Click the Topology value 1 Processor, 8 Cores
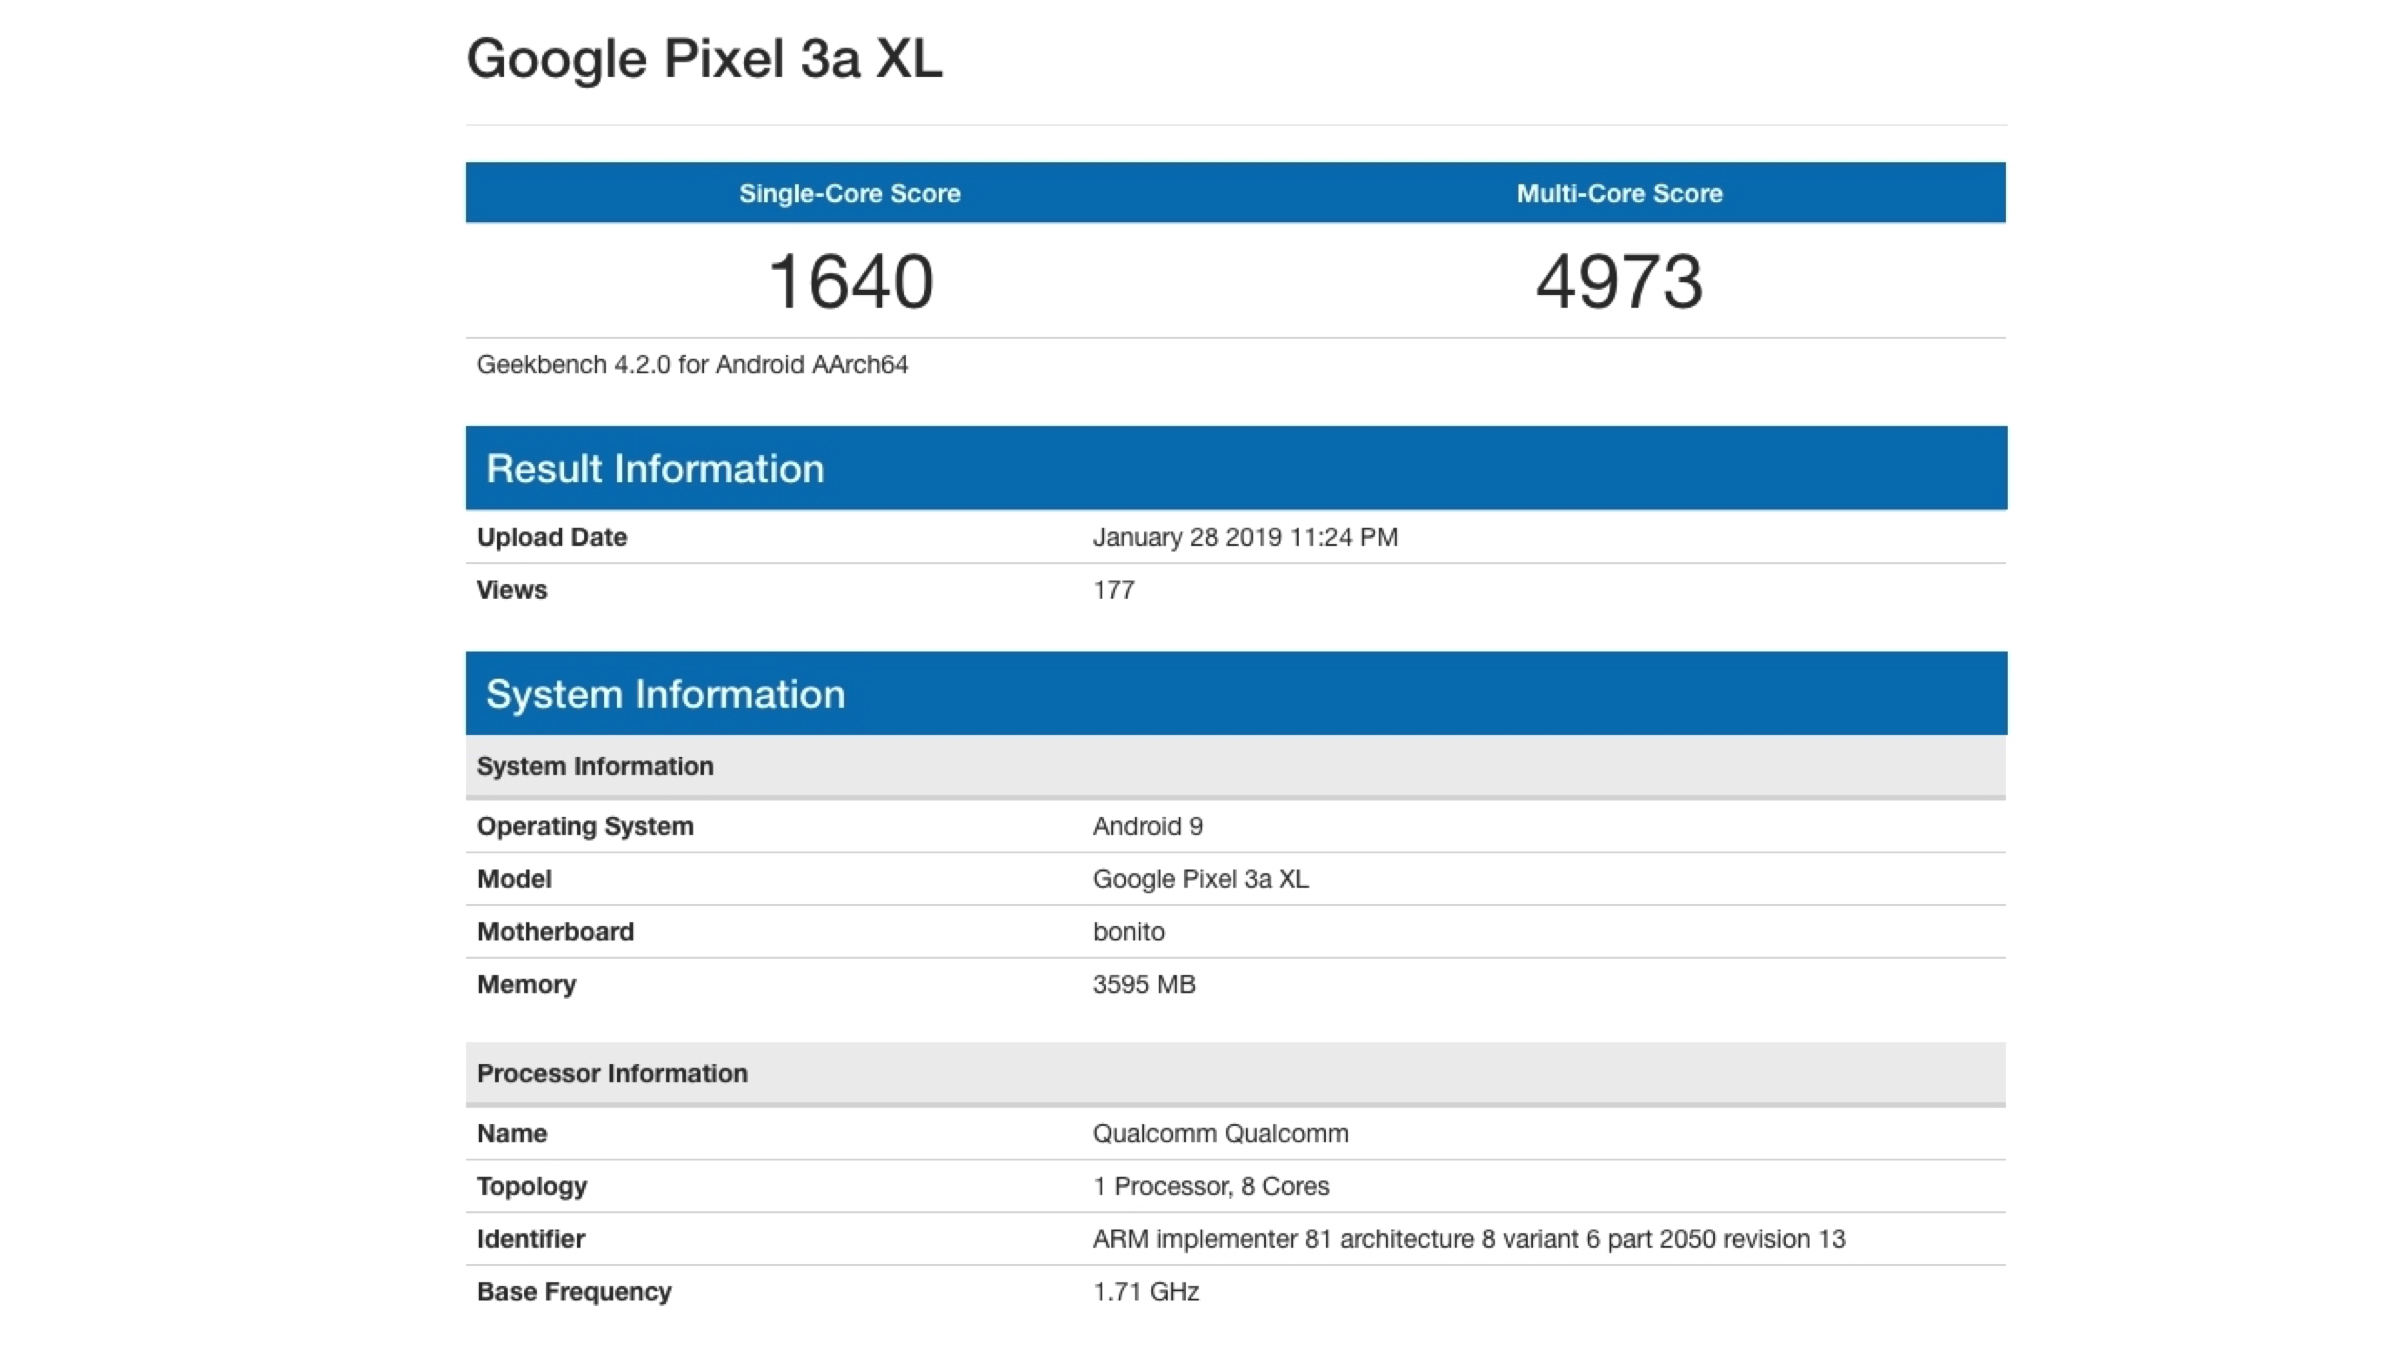2400x1345 pixels. (1210, 1186)
